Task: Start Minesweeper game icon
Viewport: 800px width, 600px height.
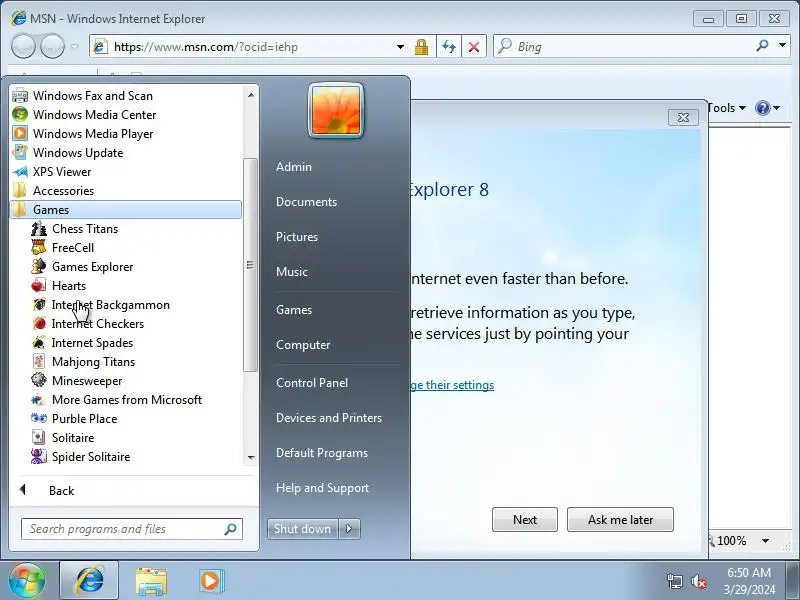Action: (39, 381)
